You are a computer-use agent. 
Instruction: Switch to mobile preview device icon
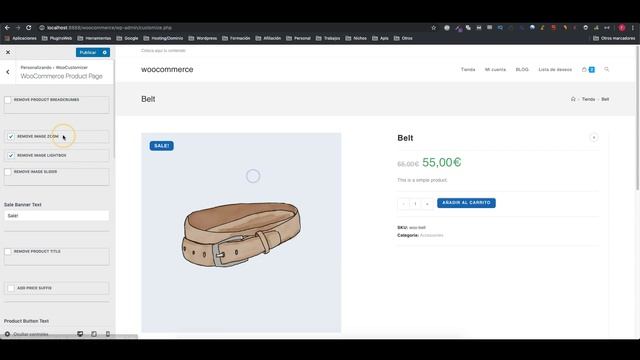[x=108, y=334]
